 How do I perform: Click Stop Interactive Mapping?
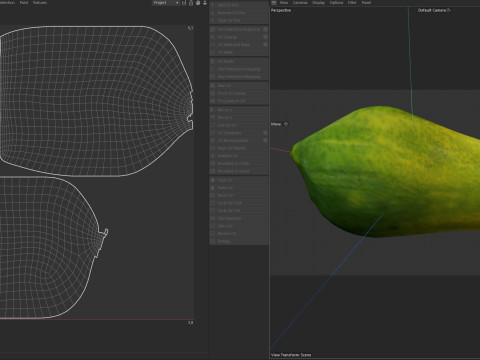click(x=239, y=77)
